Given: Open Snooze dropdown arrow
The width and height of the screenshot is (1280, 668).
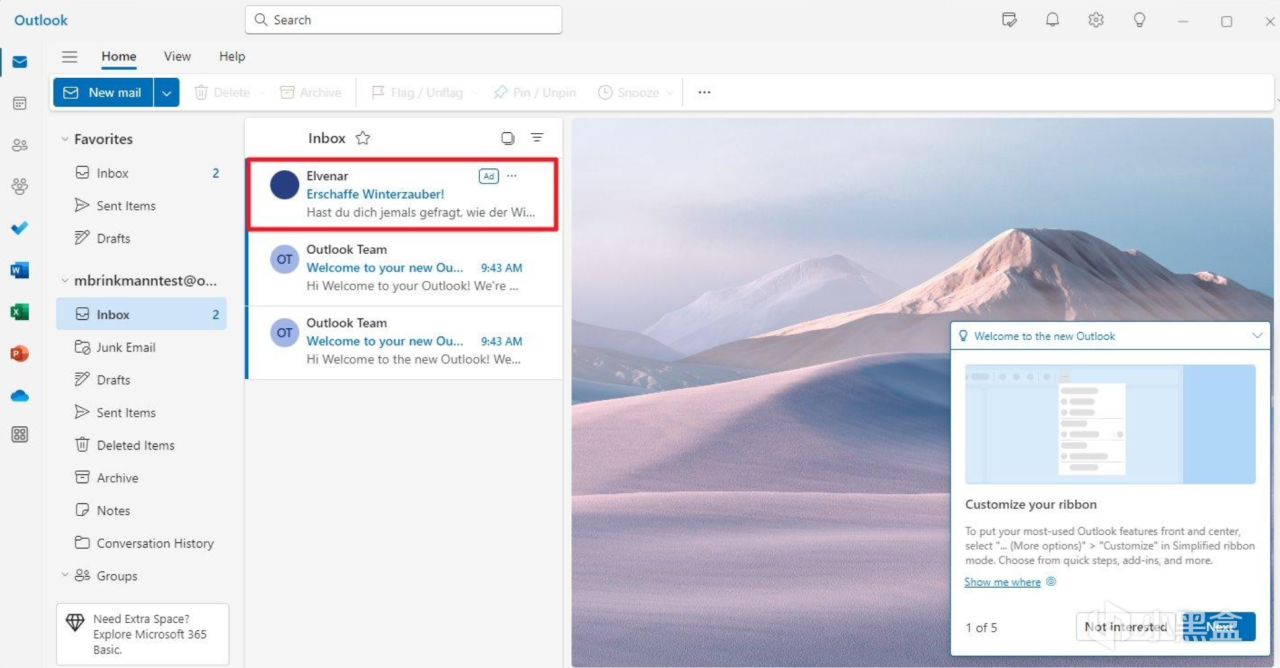Looking at the screenshot, I should [671, 92].
